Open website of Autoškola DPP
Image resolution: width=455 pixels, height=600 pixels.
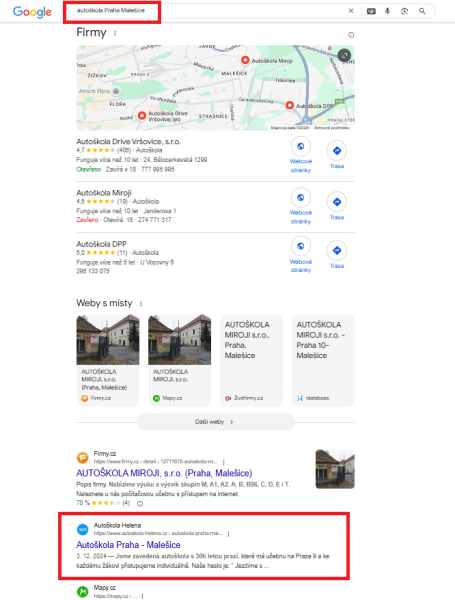point(301,255)
